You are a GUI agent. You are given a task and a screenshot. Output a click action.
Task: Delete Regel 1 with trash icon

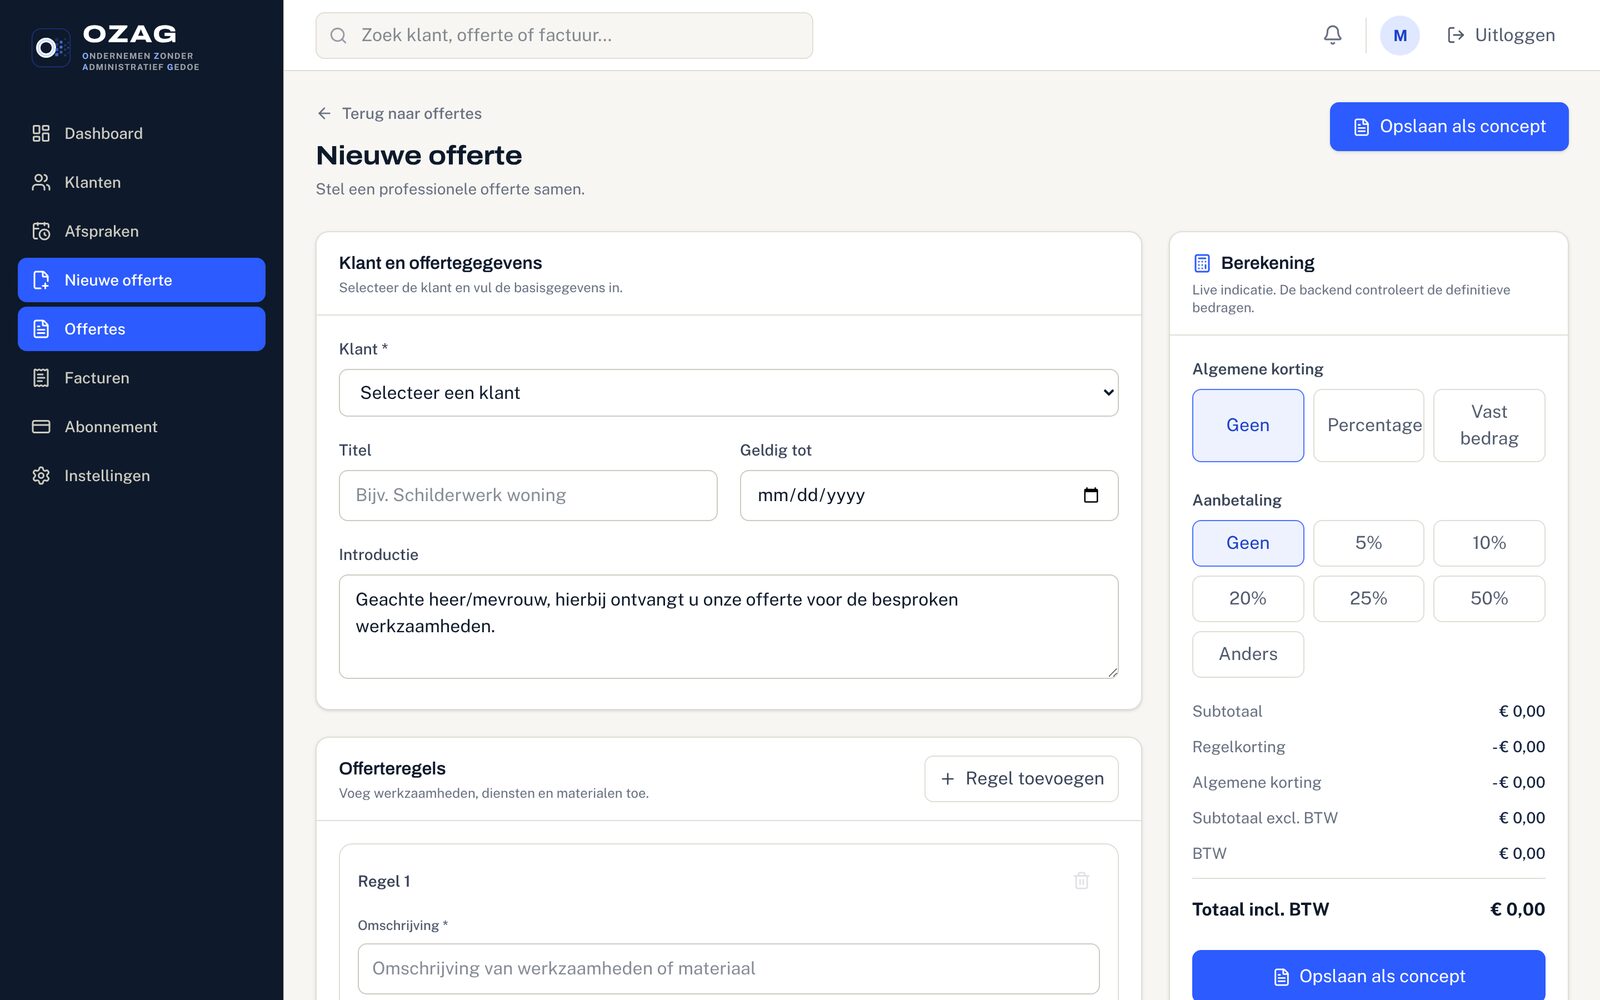(x=1081, y=881)
